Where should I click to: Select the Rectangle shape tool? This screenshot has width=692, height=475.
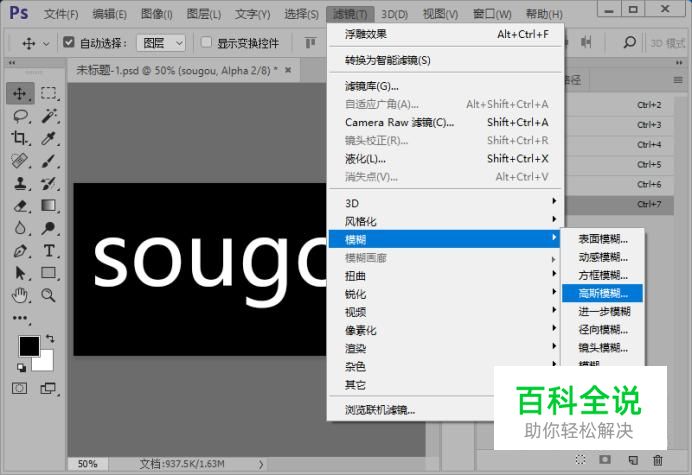[x=49, y=273]
